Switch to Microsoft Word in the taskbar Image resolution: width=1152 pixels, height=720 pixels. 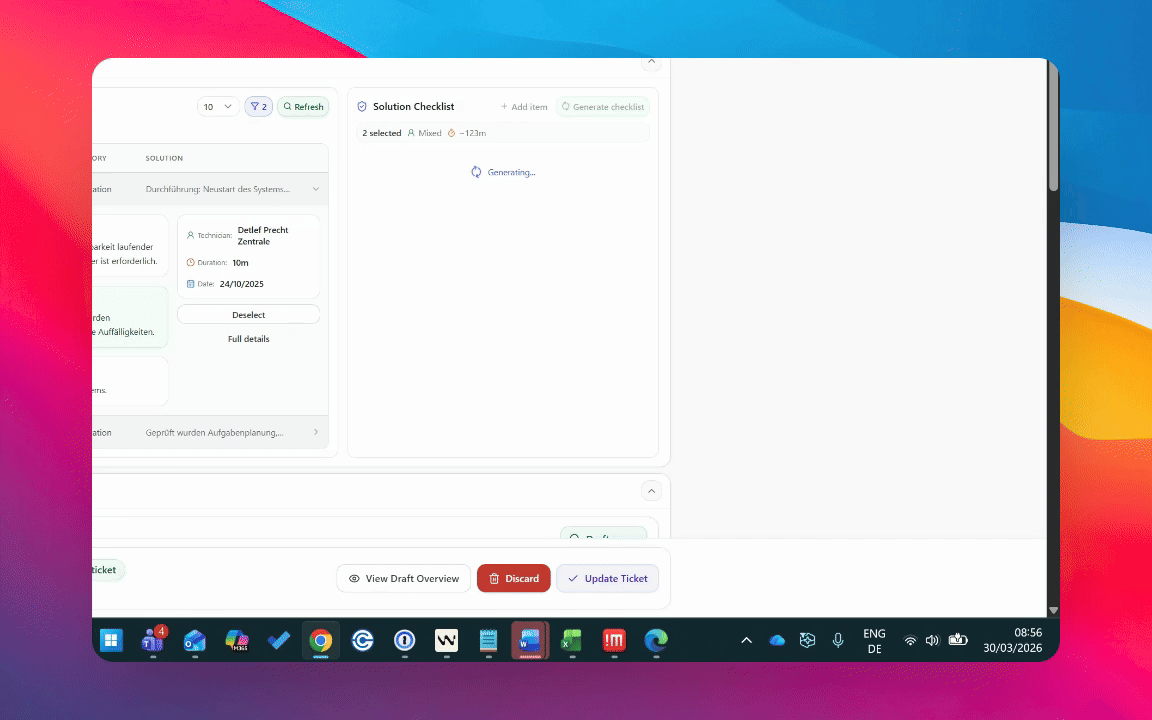[530, 641]
